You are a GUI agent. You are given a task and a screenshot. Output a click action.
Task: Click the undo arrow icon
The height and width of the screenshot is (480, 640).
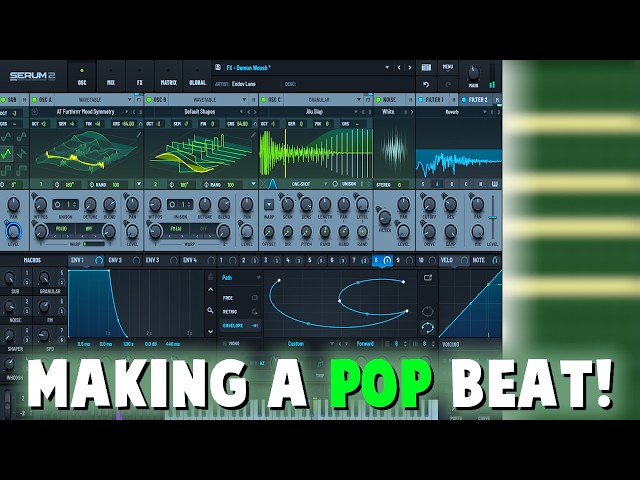(426, 84)
